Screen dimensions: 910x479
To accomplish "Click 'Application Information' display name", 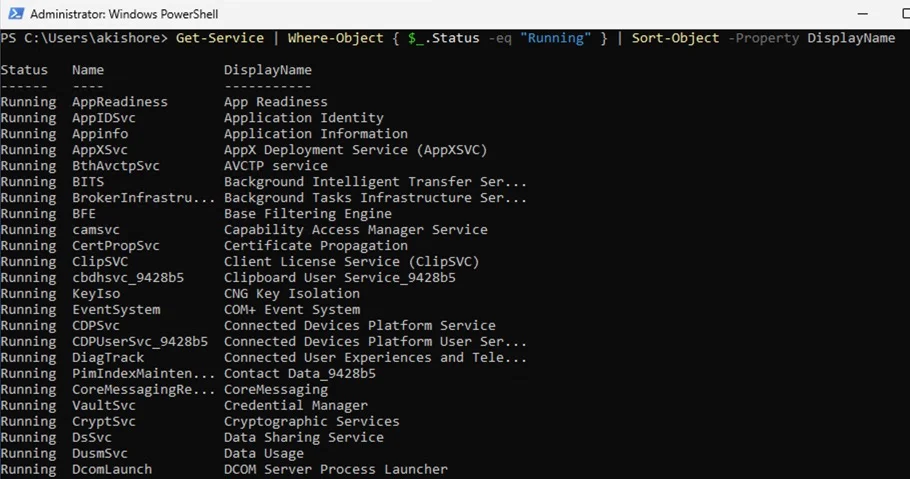I will pyautogui.click(x=316, y=134).
